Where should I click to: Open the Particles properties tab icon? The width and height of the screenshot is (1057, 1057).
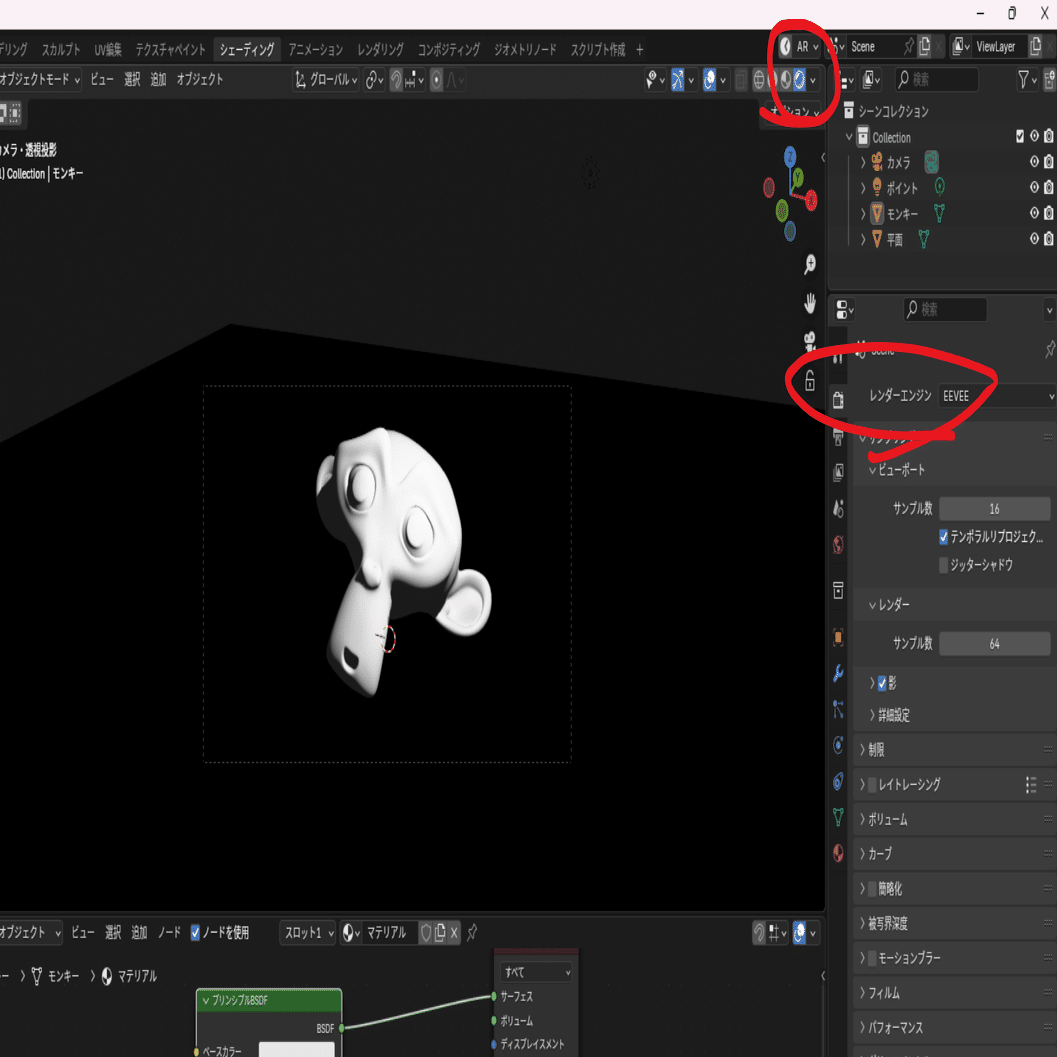coord(839,709)
